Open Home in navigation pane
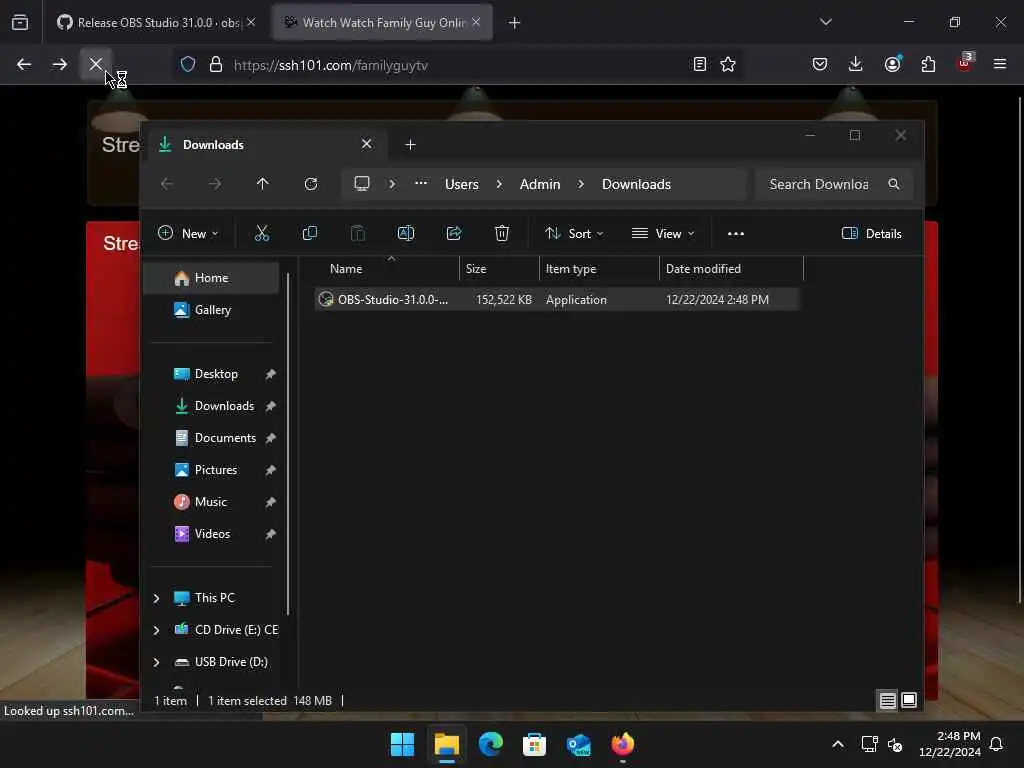Image resolution: width=1024 pixels, height=768 pixels. coord(212,278)
